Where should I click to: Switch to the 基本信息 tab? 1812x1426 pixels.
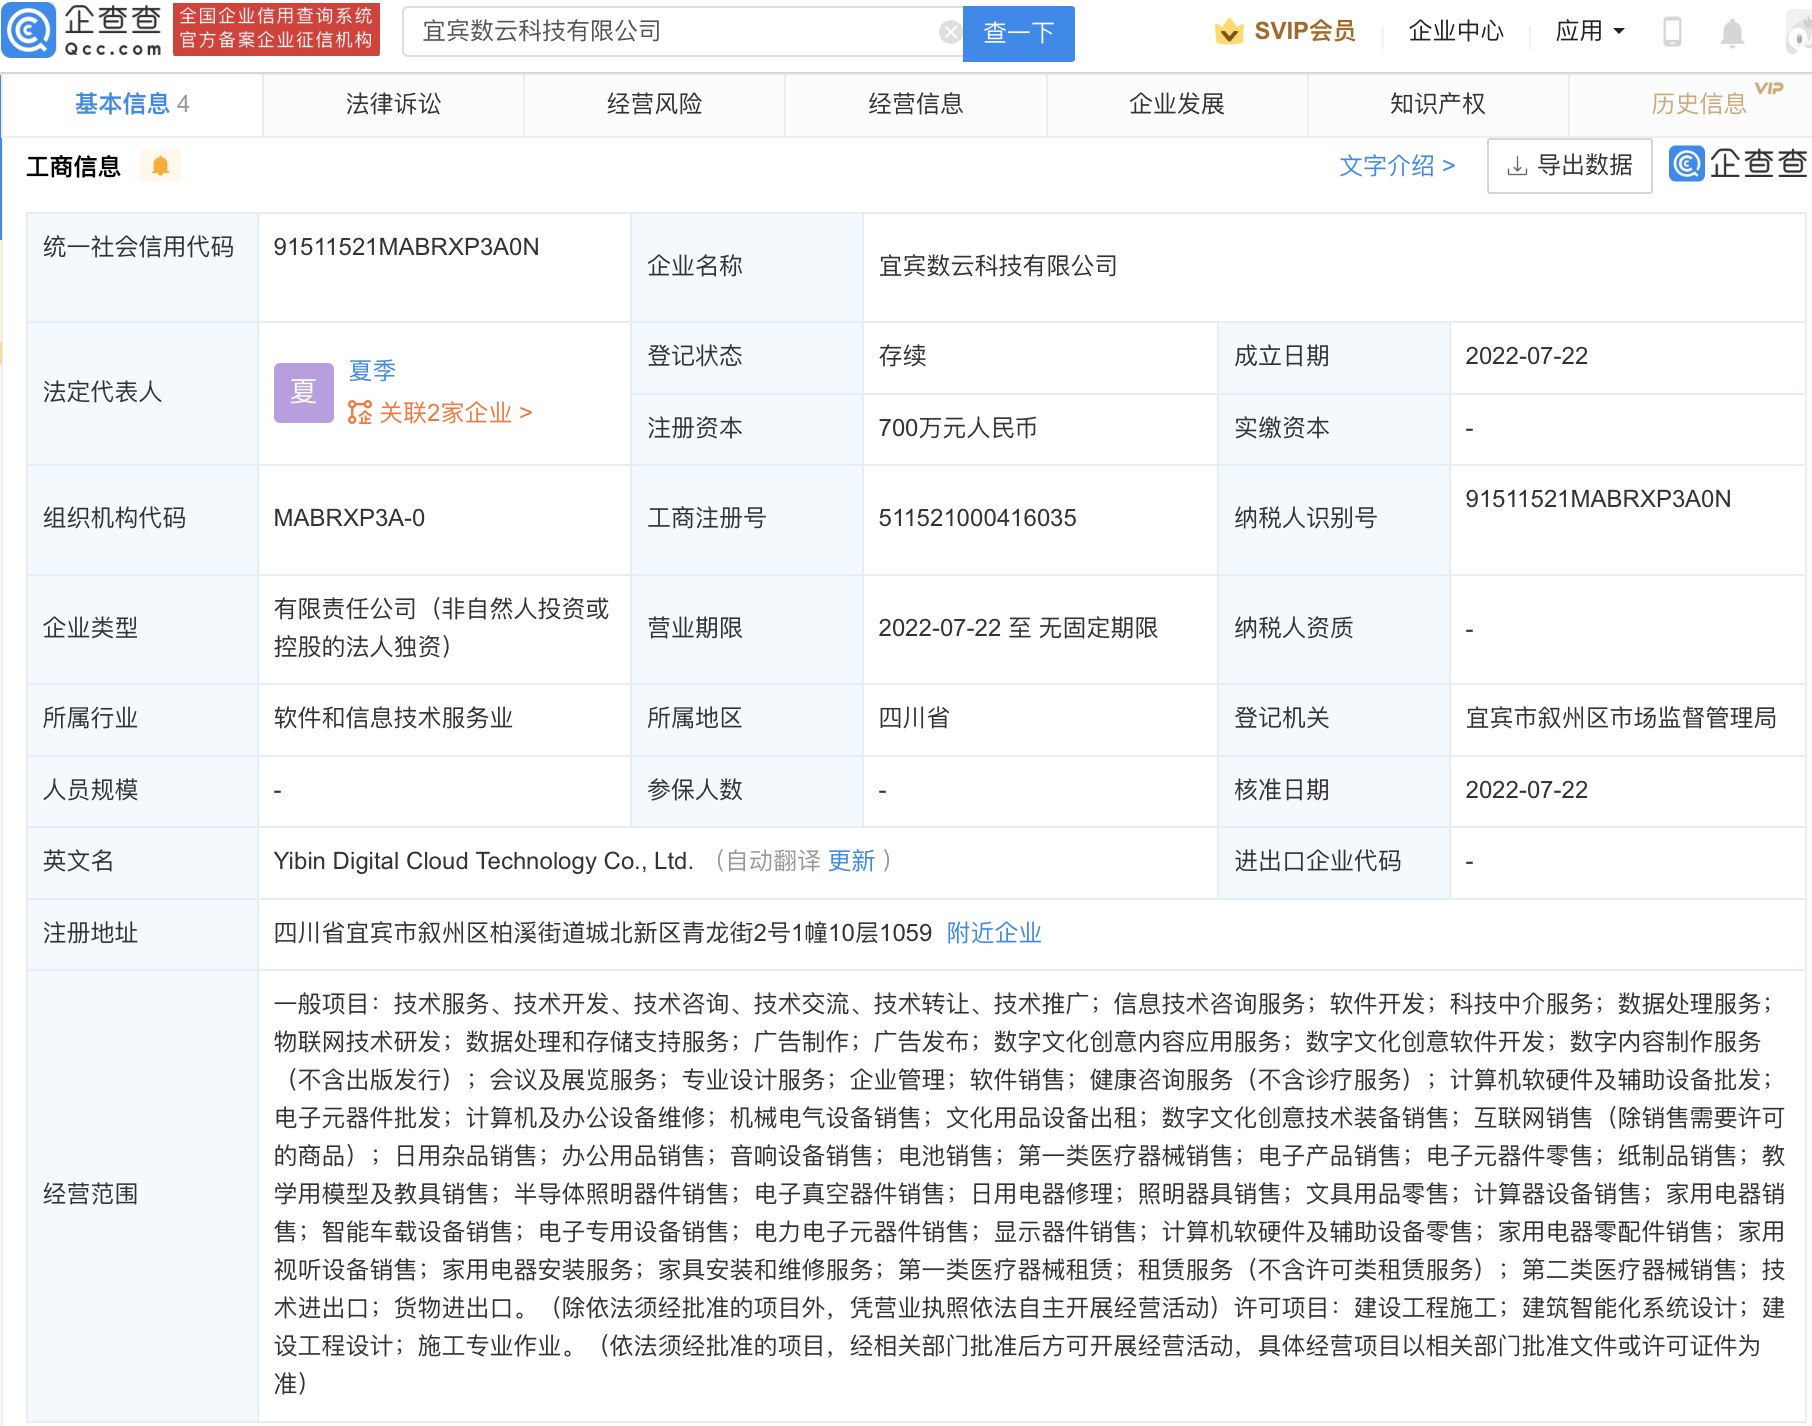click(x=132, y=104)
